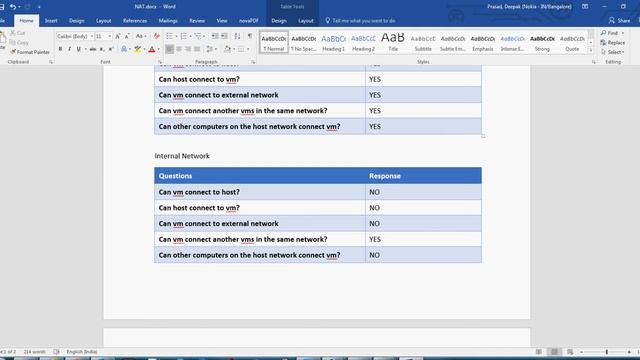The width and height of the screenshot is (640, 360).
Task: Switch to Read Mode view icon
Action: click(539, 351)
